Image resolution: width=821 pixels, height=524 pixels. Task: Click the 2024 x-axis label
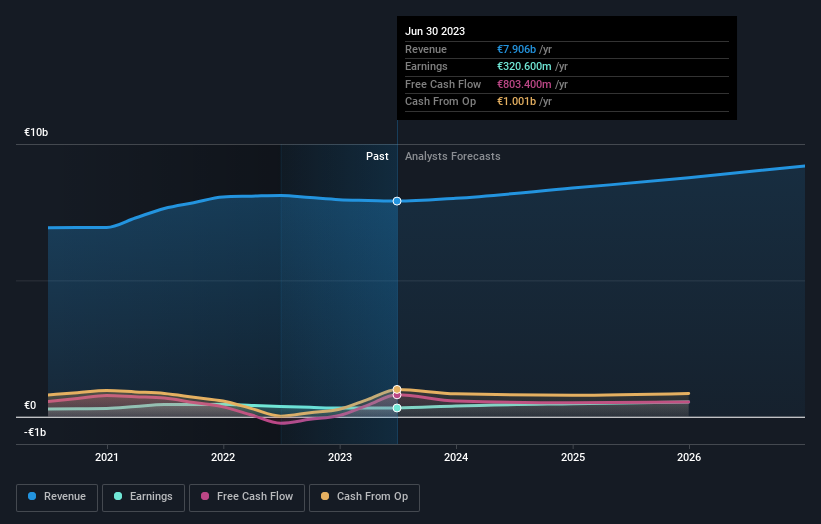pyautogui.click(x=456, y=457)
